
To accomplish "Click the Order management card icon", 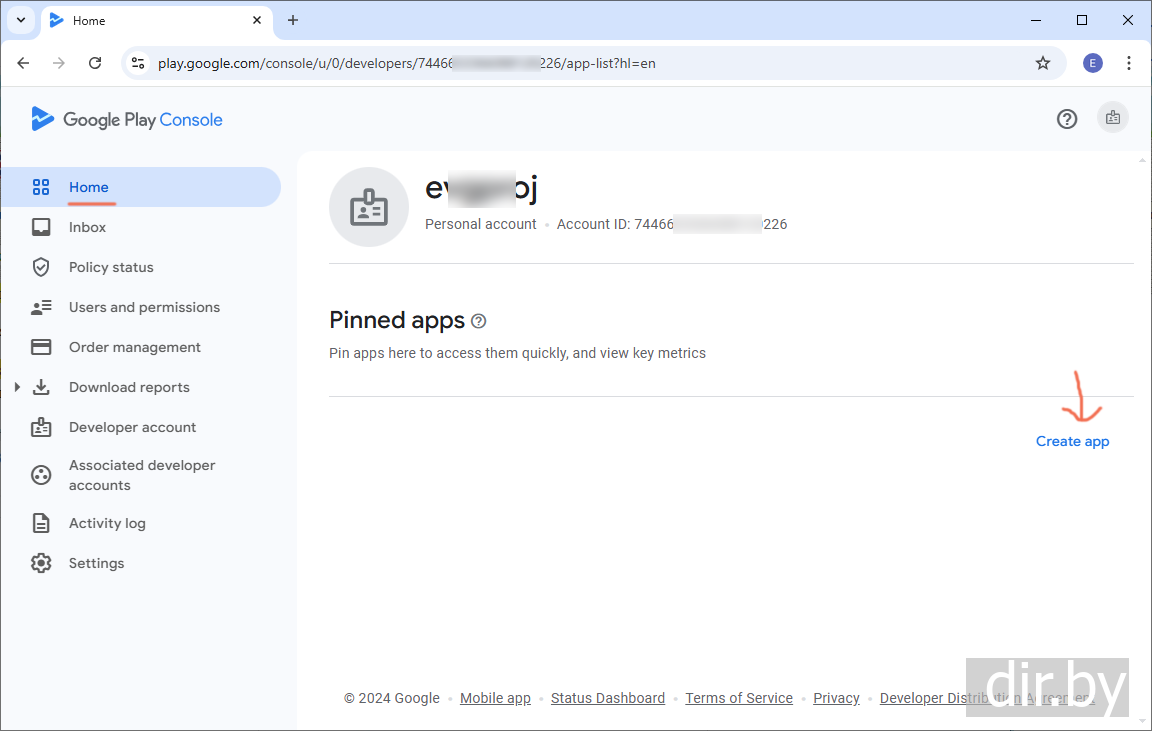I will point(41,347).
